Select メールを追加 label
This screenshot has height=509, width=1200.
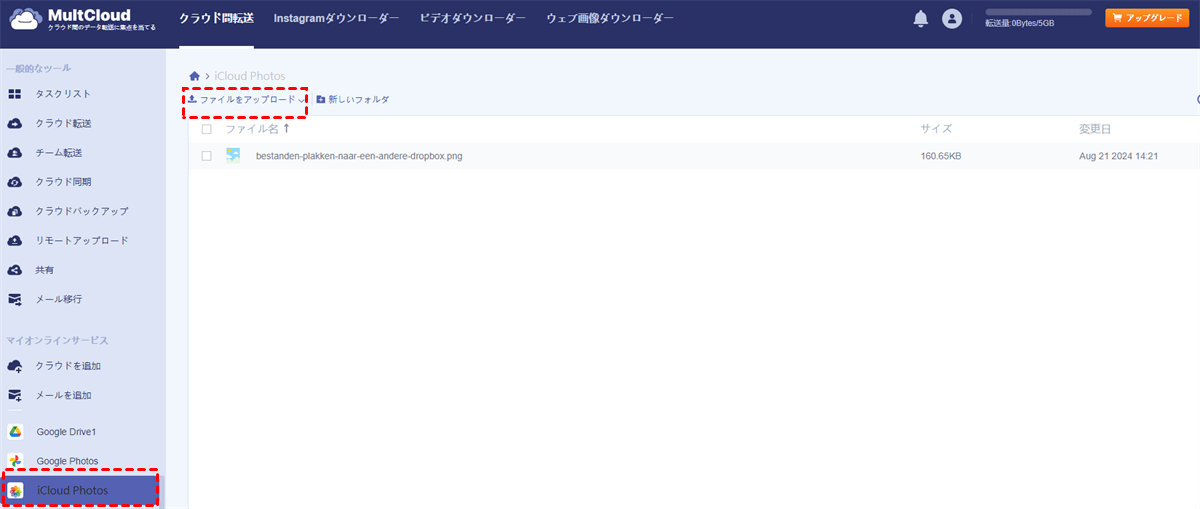pyautogui.click(x=64, y=395)
